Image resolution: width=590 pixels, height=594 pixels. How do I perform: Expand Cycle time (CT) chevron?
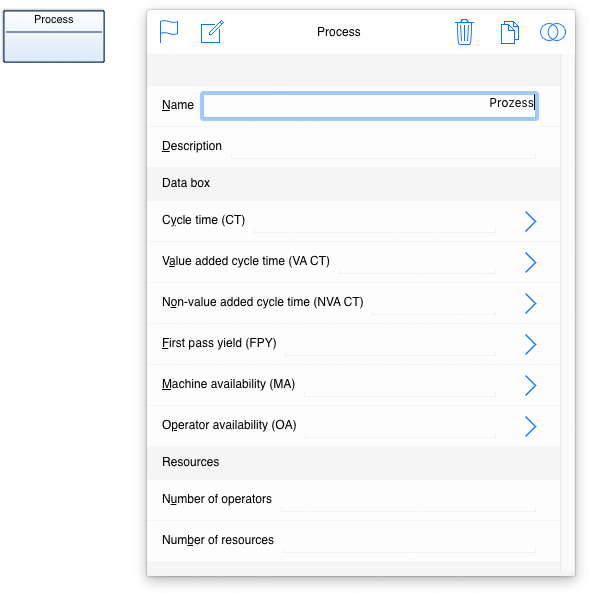coord(531,221)
